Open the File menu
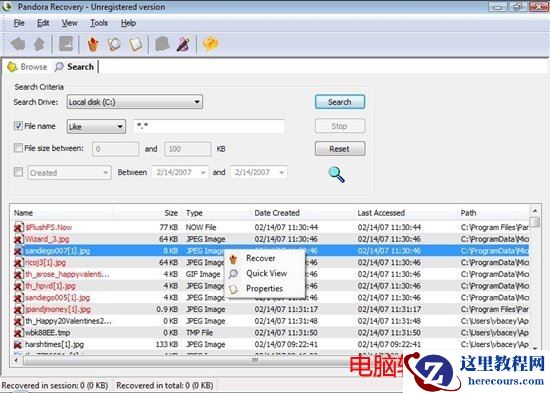Viewport: 550px width, 393px height. point(19,23)
